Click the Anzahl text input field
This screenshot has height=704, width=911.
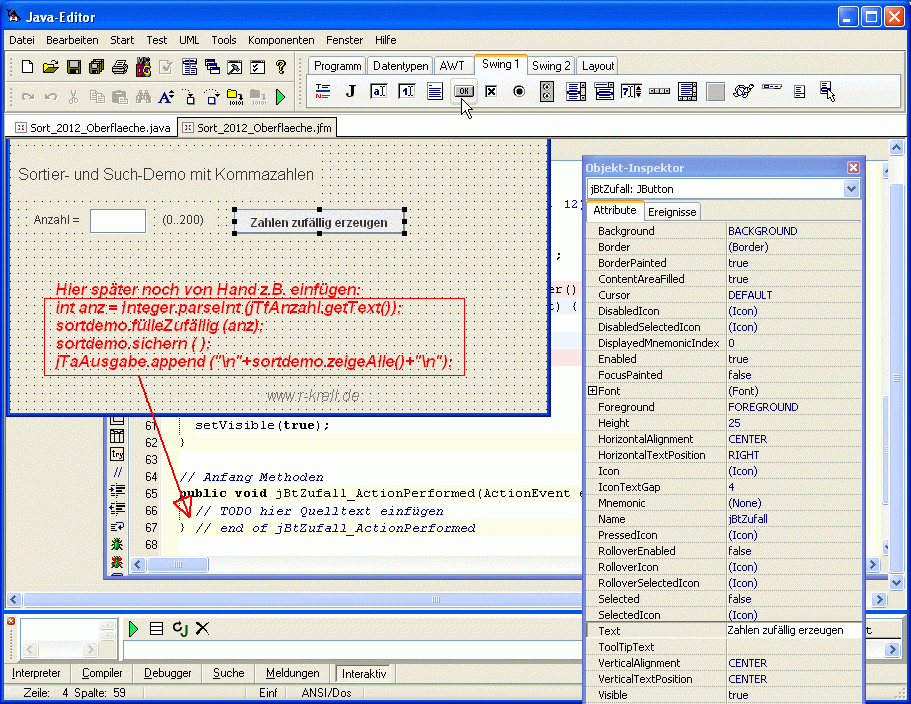tap(118, 220)
